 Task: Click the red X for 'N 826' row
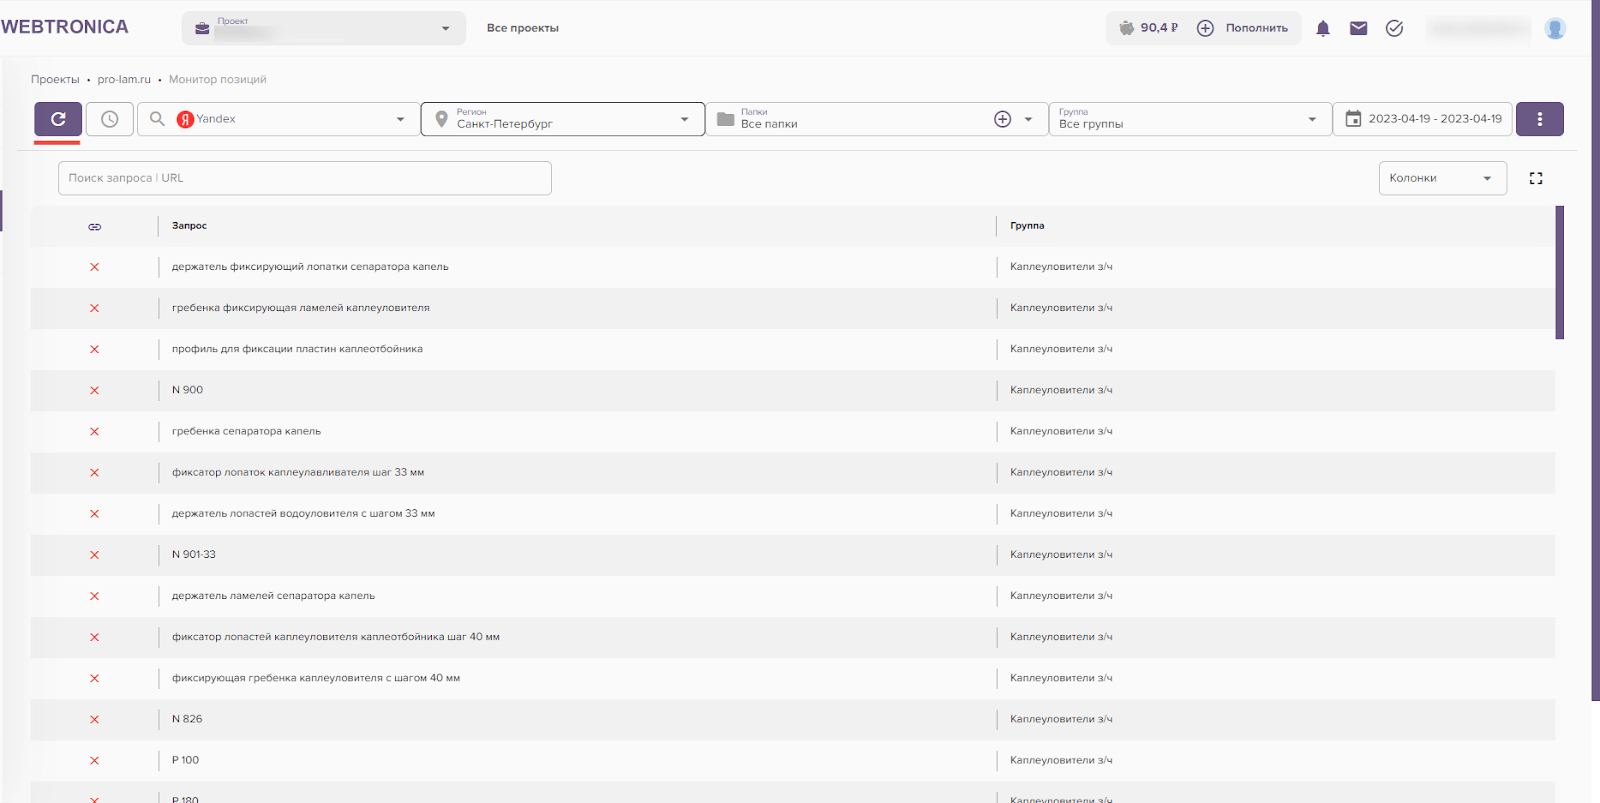[95, 719]
